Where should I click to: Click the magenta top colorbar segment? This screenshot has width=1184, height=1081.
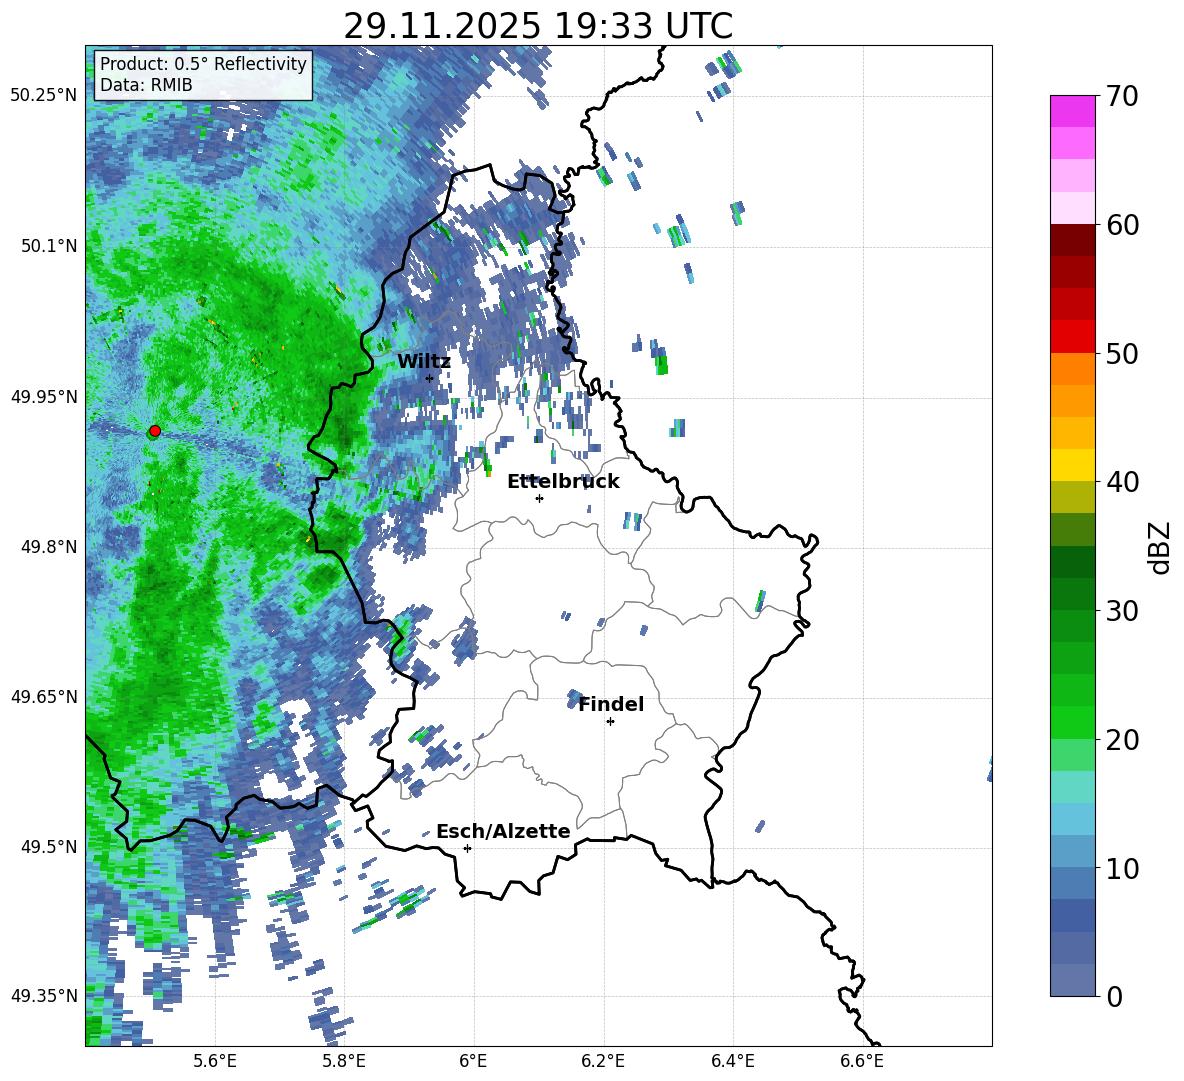(1072, 111)
